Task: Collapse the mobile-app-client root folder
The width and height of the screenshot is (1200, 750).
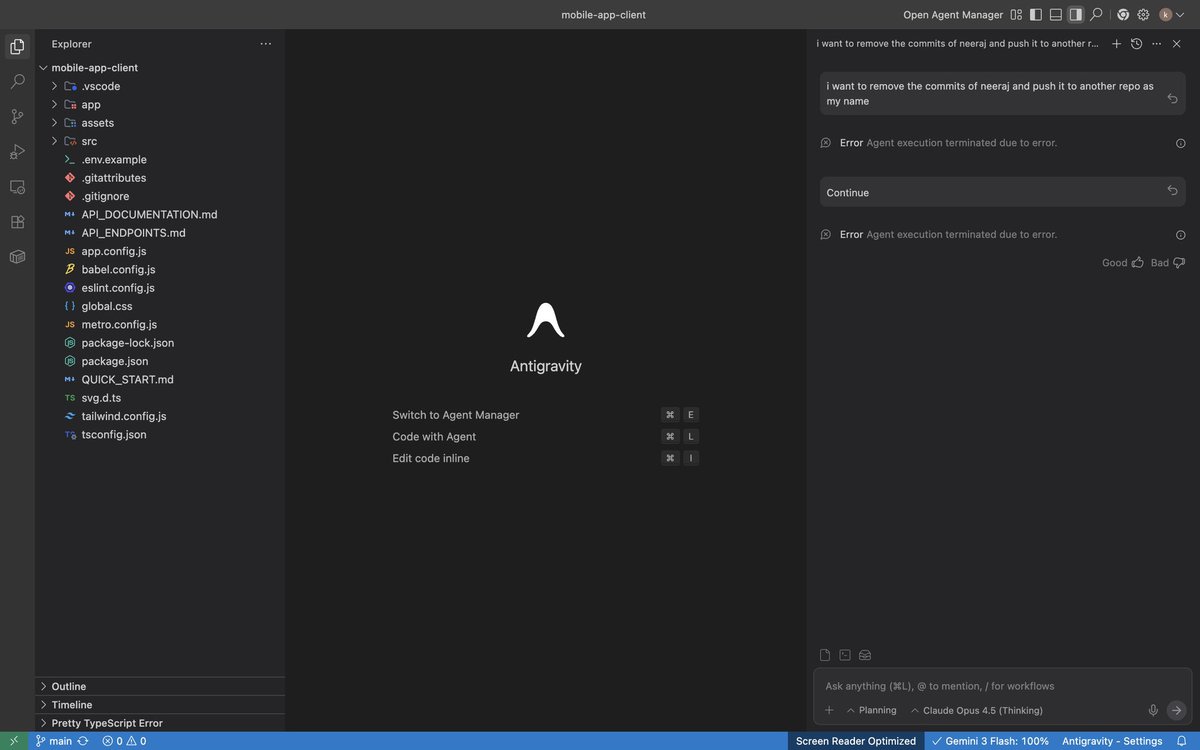Action: [160, 68]
